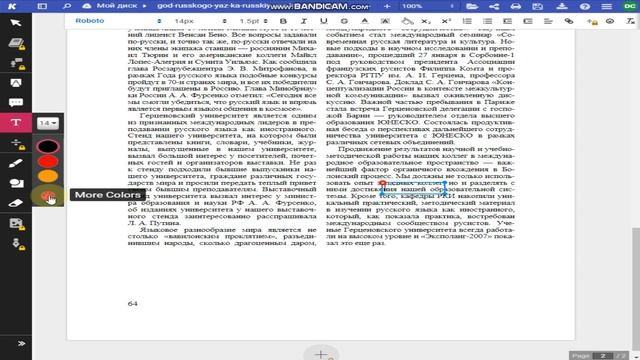
Task: Click the share icon
Action: [494, 6]
